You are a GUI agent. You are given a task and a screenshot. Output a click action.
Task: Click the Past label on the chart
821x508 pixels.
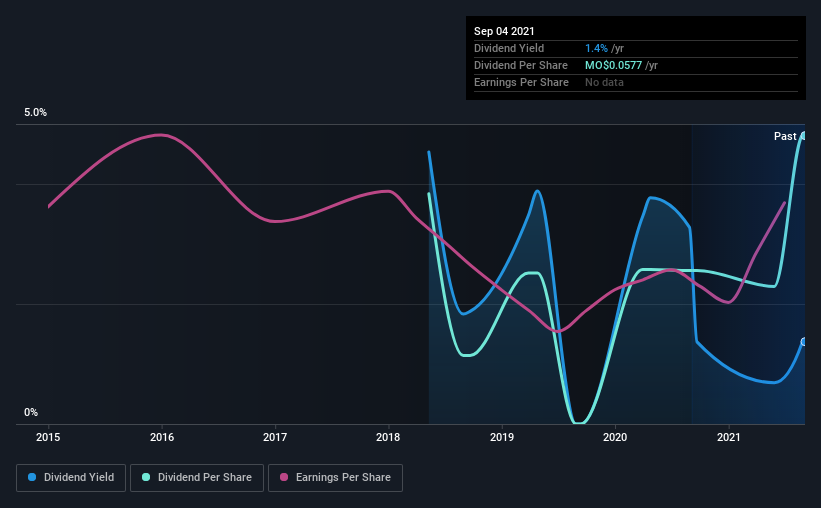pos(785,136)
